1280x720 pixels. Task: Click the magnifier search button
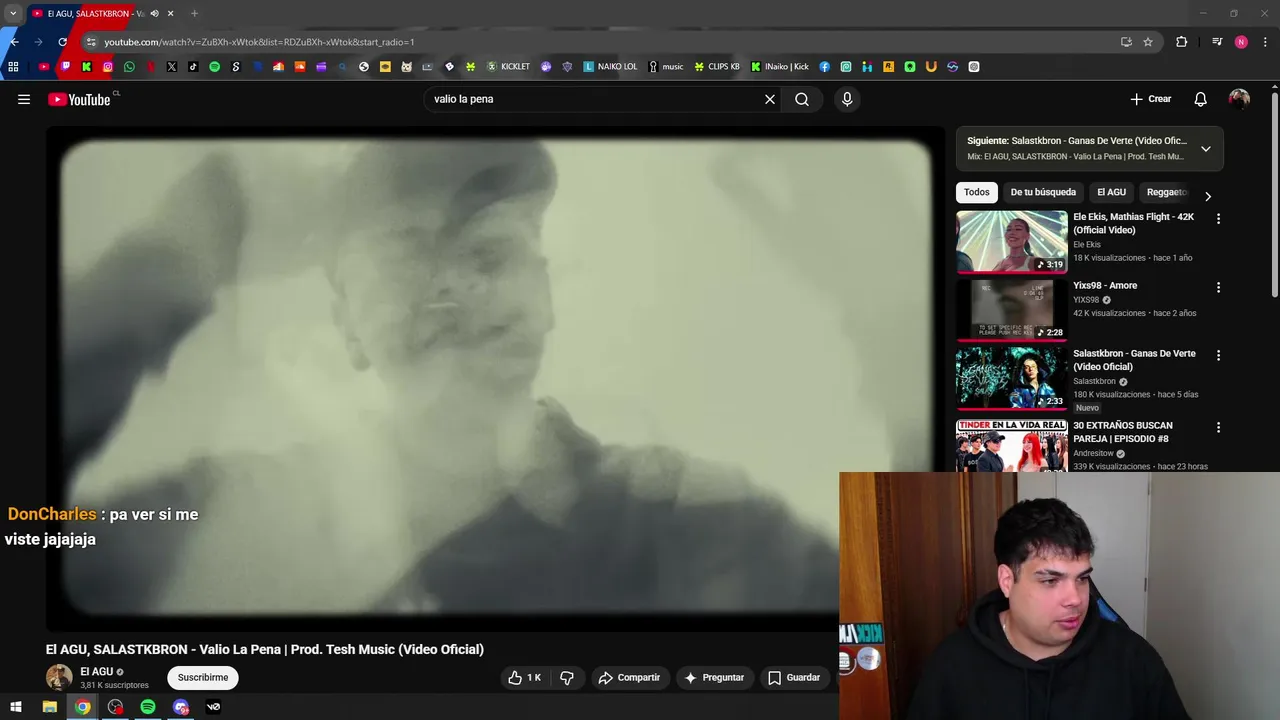pos(802,99)
